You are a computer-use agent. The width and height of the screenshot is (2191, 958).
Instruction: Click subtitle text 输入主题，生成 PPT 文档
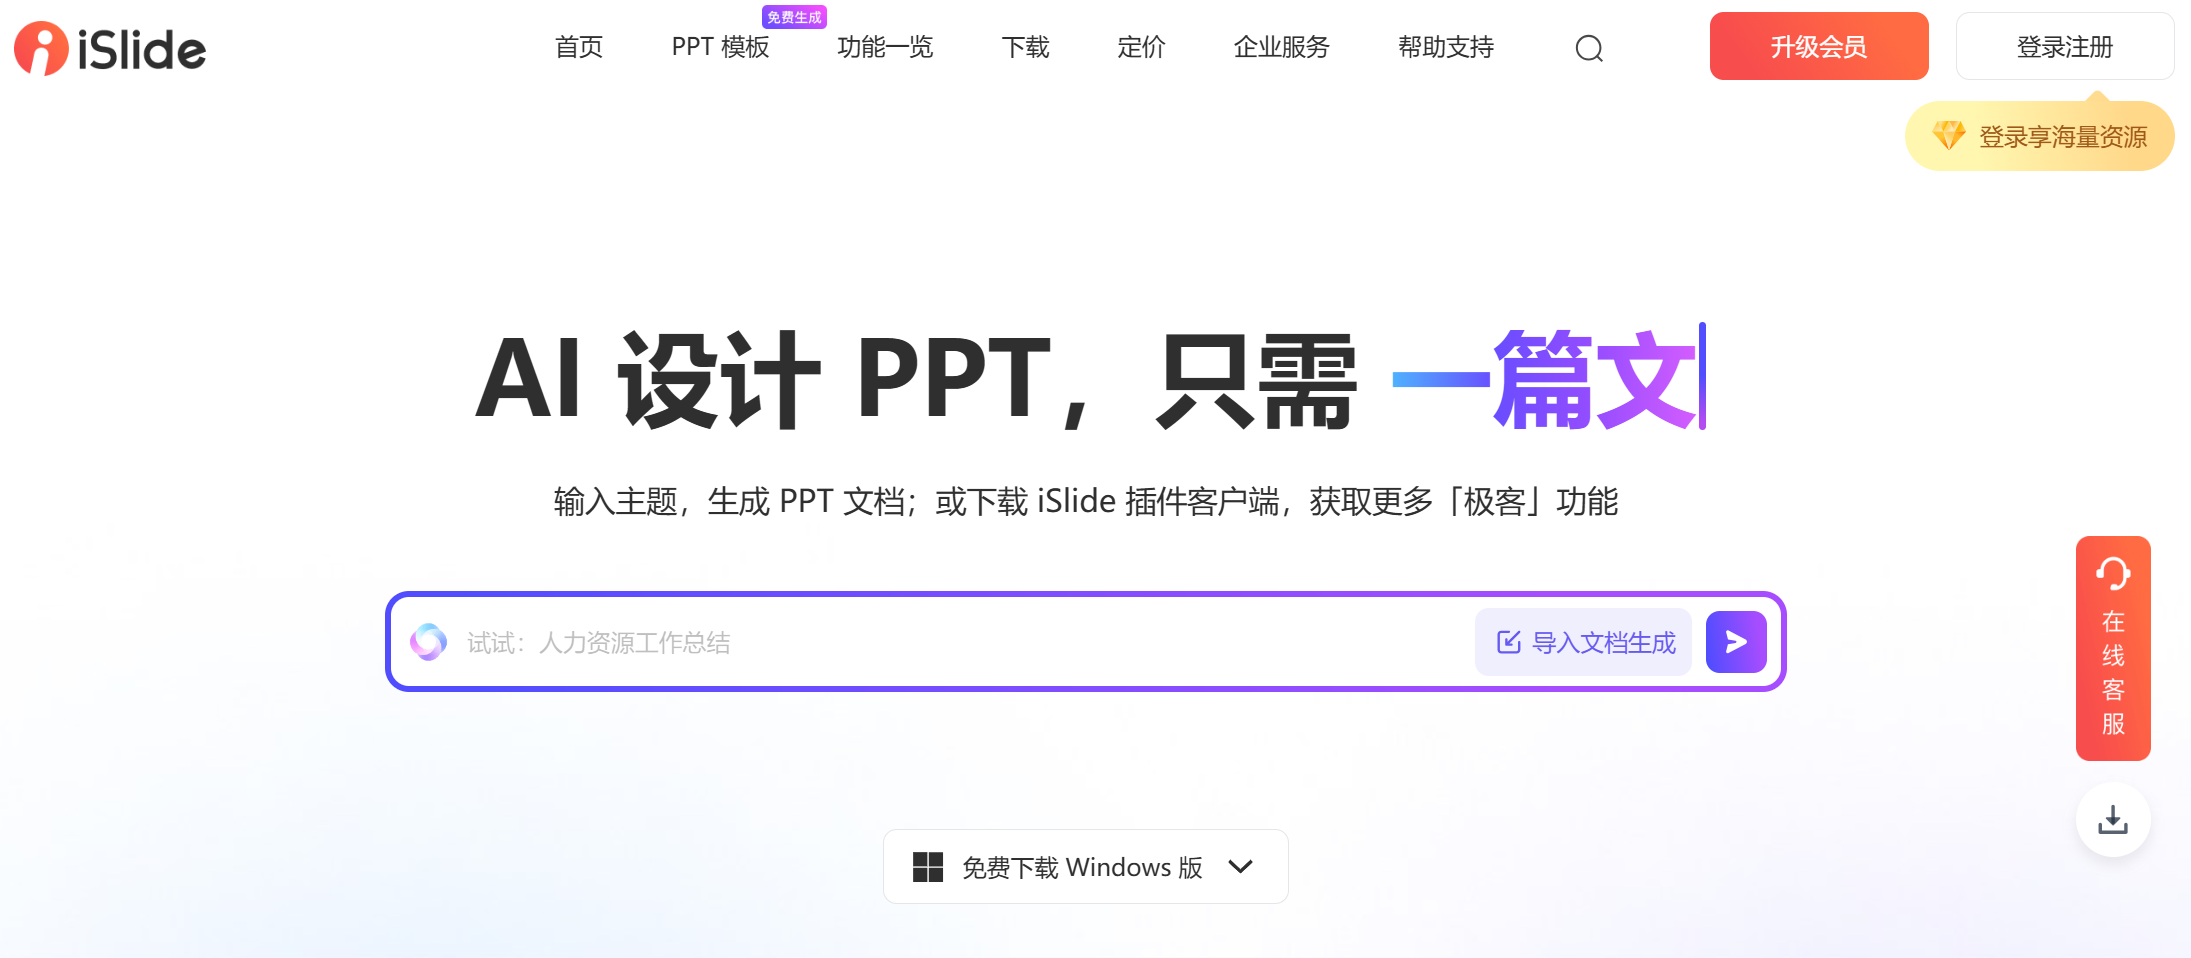click(731, 501)
